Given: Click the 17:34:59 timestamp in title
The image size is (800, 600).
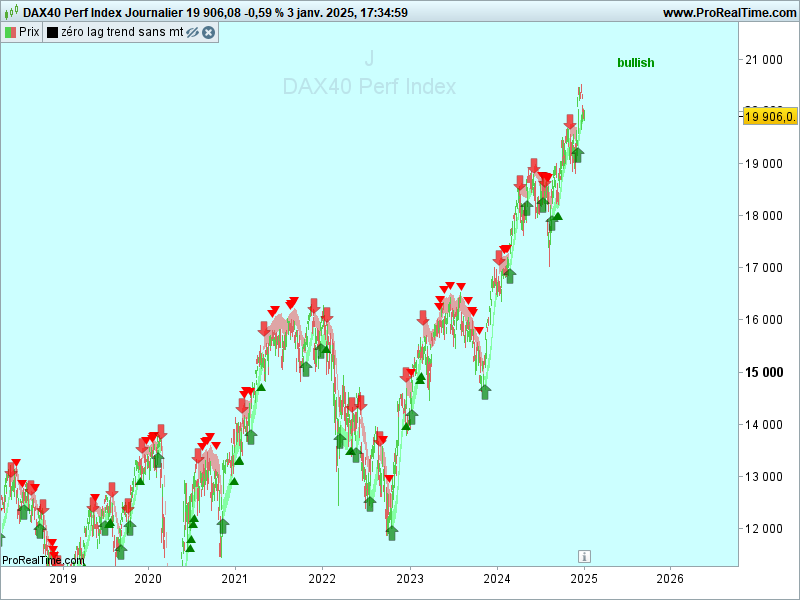Looking at the screenshot, I should coord(384,13).
